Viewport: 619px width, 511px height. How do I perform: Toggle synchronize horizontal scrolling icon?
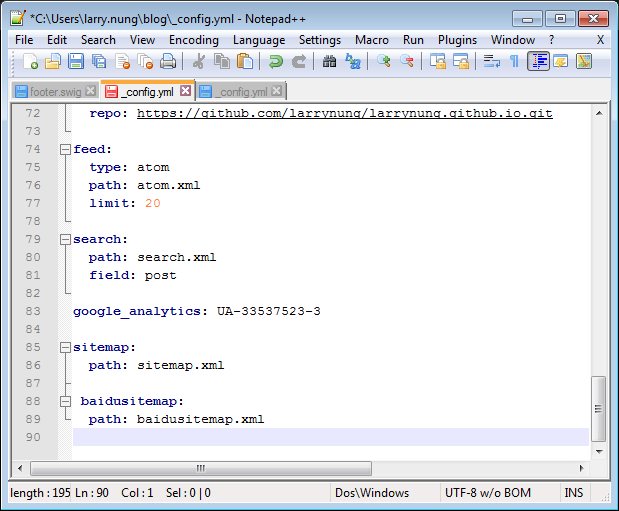[461, 62]
